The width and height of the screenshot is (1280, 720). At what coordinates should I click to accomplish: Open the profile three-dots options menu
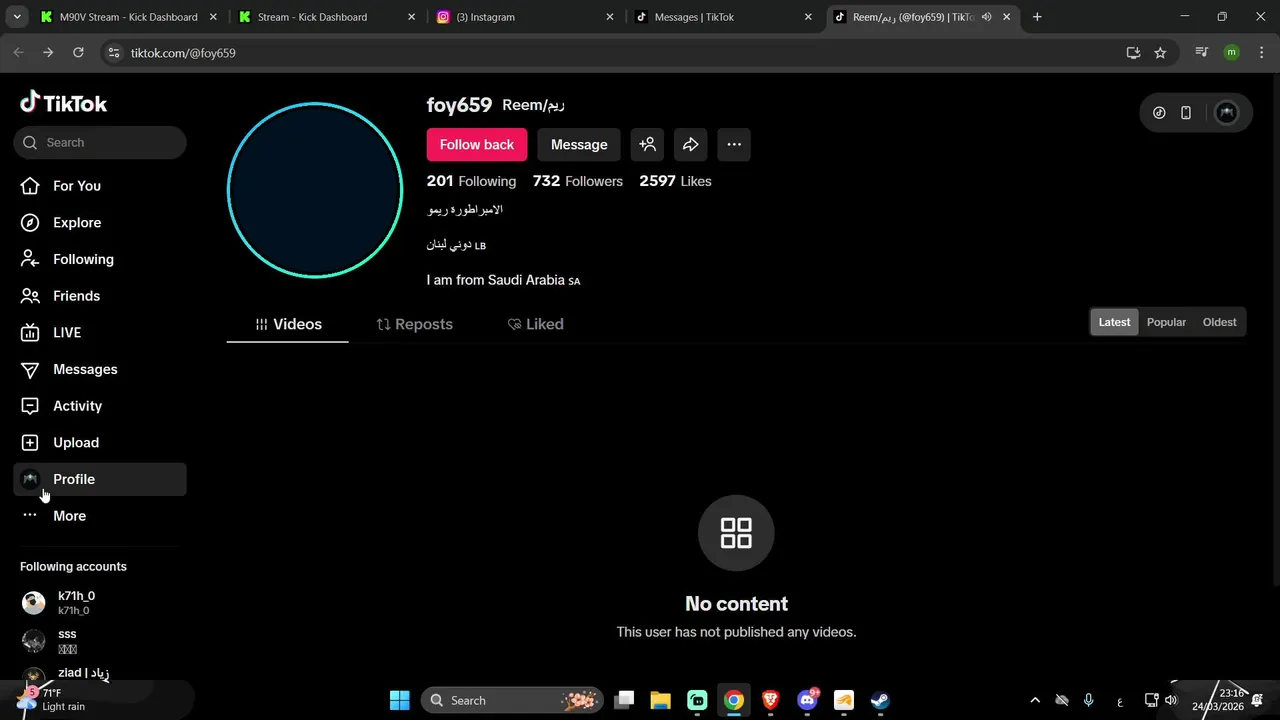734,145
